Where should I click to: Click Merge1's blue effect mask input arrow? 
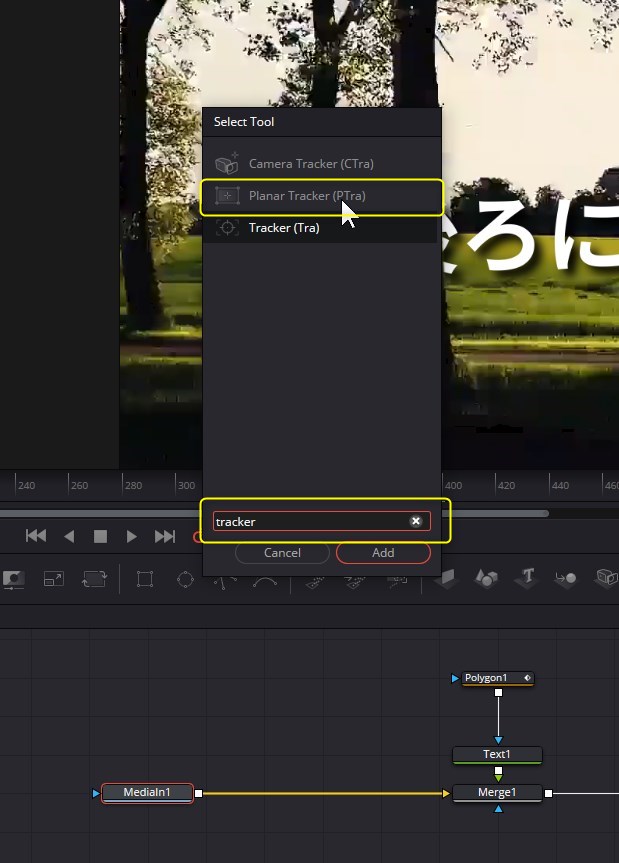(x=499, y=808)
